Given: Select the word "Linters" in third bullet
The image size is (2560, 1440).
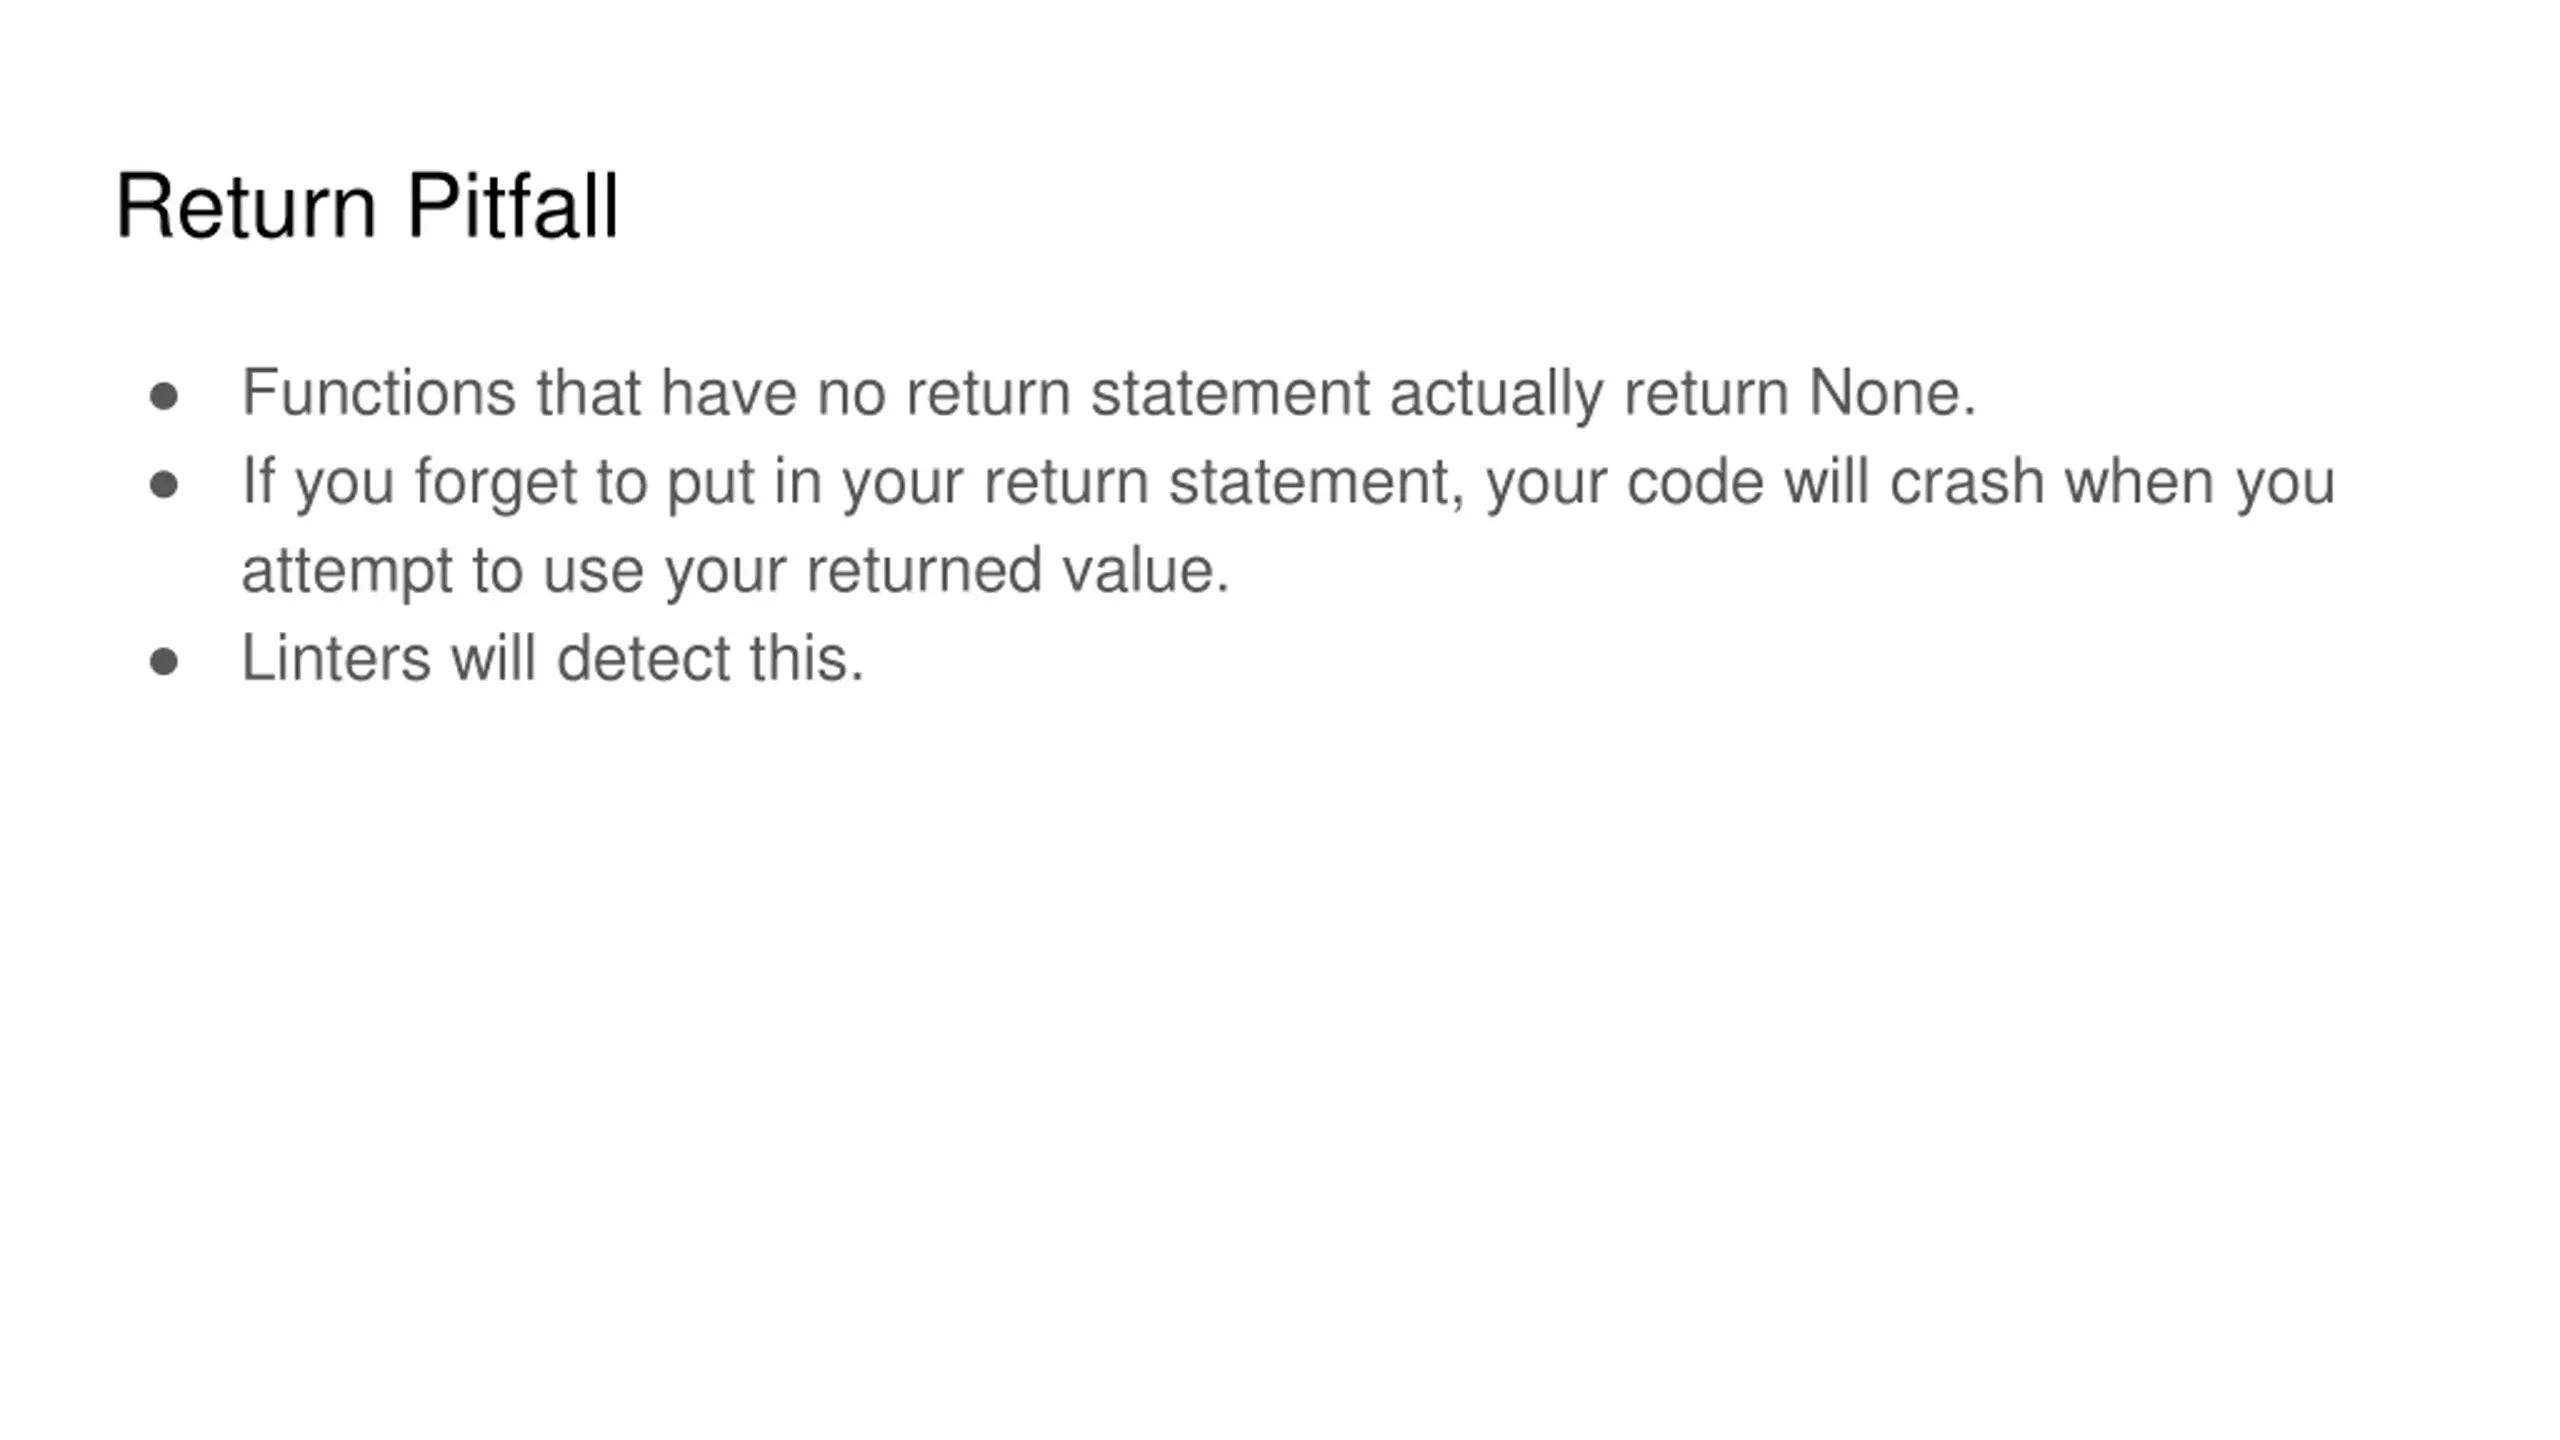Looking at the screenshot, I should 337,658.
